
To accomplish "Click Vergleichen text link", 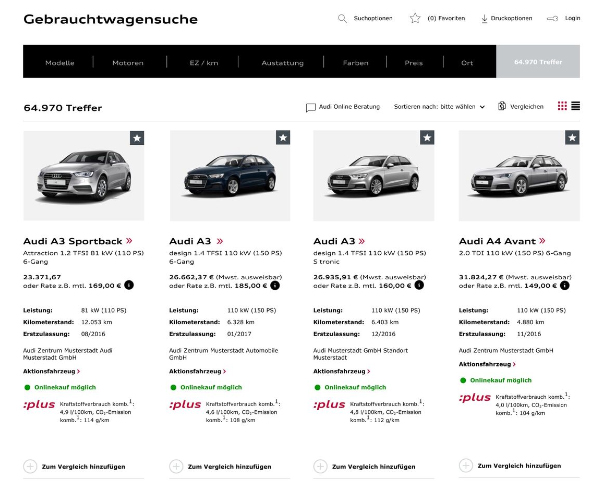I will 527,107.
